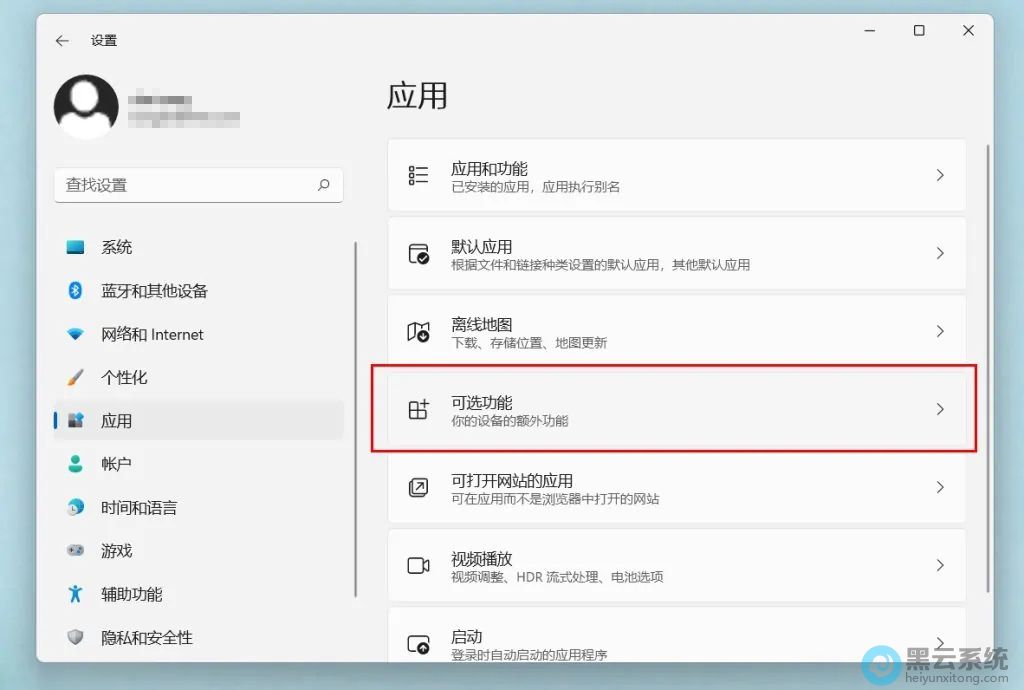Open the 可选功能 settings entry
Viewport: 1024px width, 690px height.
676,410
